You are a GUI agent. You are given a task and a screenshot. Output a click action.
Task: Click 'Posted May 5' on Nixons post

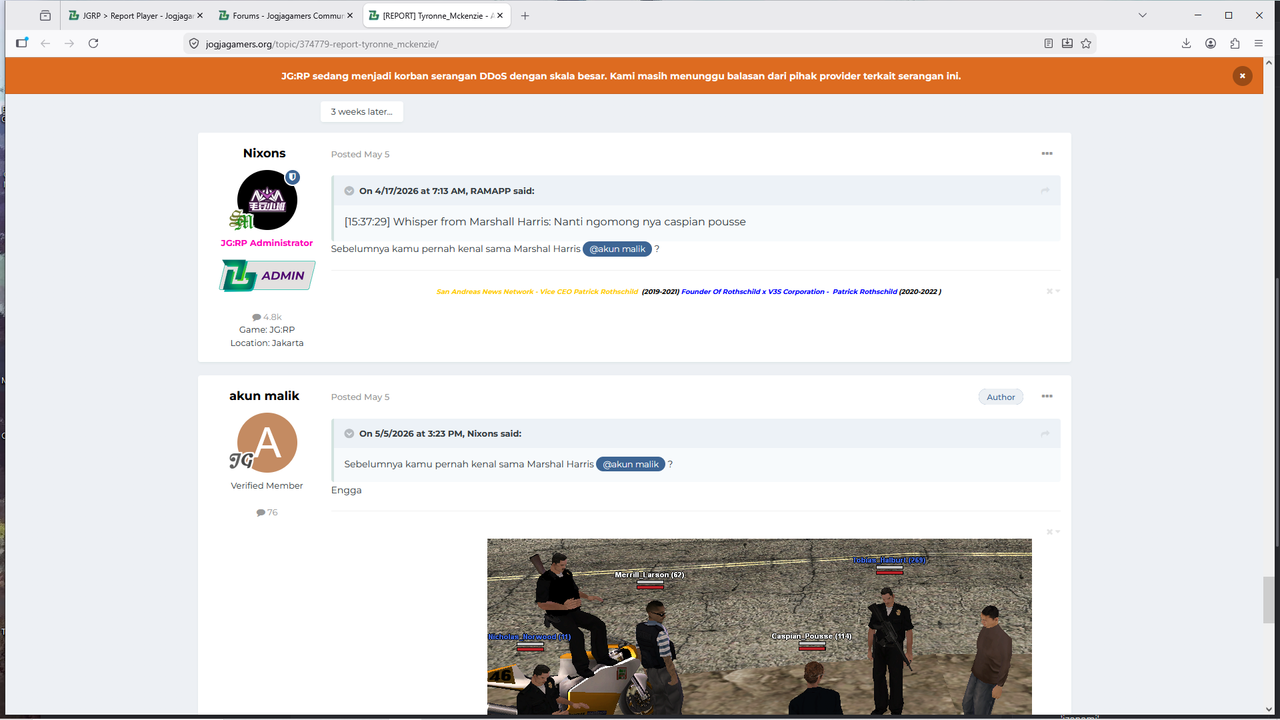[360, 155]
